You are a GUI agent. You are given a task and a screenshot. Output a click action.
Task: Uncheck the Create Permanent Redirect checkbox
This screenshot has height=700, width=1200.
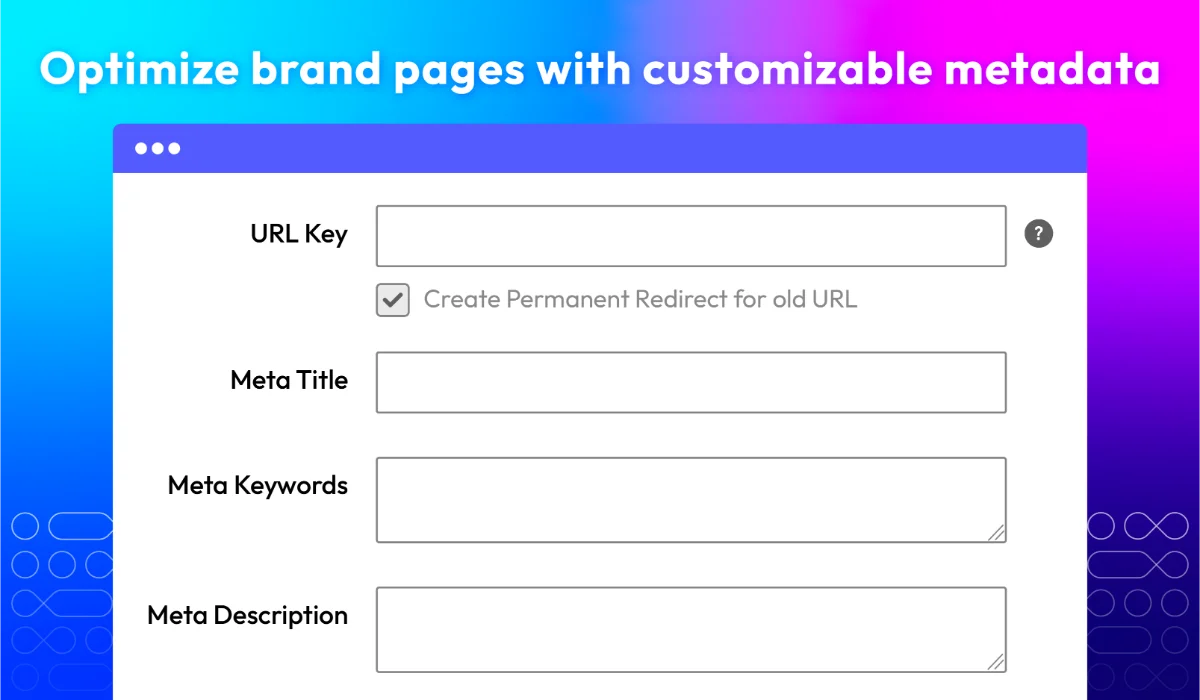point(393,300)
